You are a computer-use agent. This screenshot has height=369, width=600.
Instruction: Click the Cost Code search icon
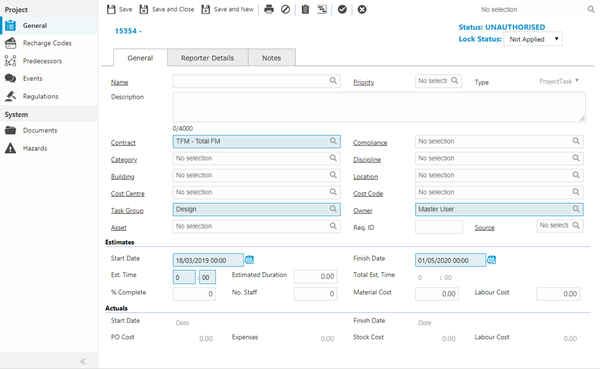tap(576, 192)
